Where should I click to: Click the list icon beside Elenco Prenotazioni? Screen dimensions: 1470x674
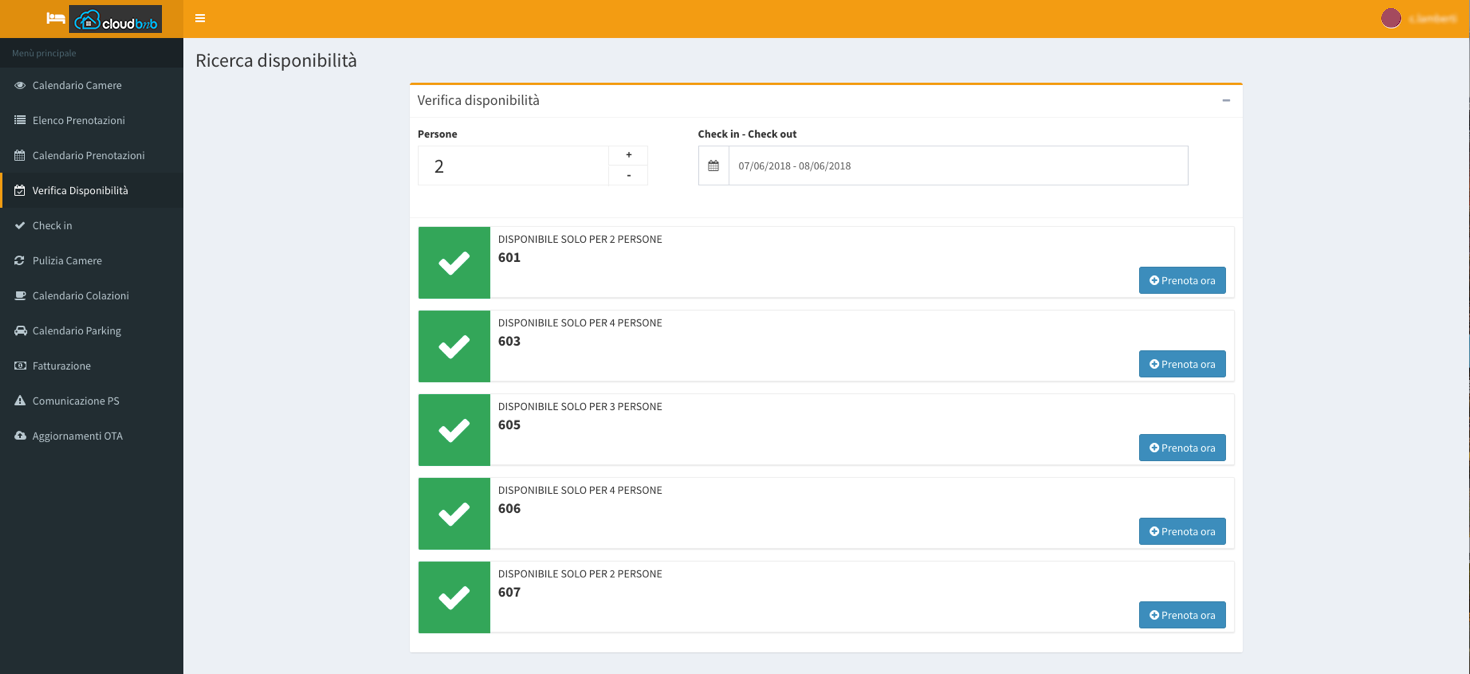point(20,120)
